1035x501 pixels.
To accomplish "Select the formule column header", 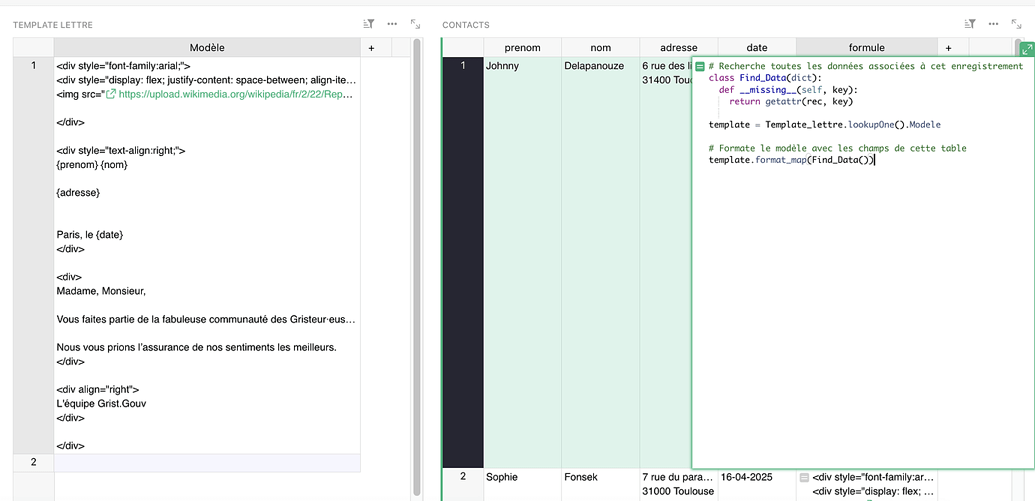I will 866,48.
